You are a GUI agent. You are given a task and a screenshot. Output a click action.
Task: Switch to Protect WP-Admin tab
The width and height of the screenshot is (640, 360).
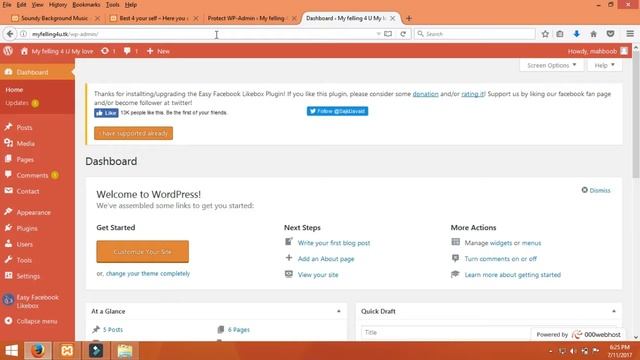(x=246, y=18)
